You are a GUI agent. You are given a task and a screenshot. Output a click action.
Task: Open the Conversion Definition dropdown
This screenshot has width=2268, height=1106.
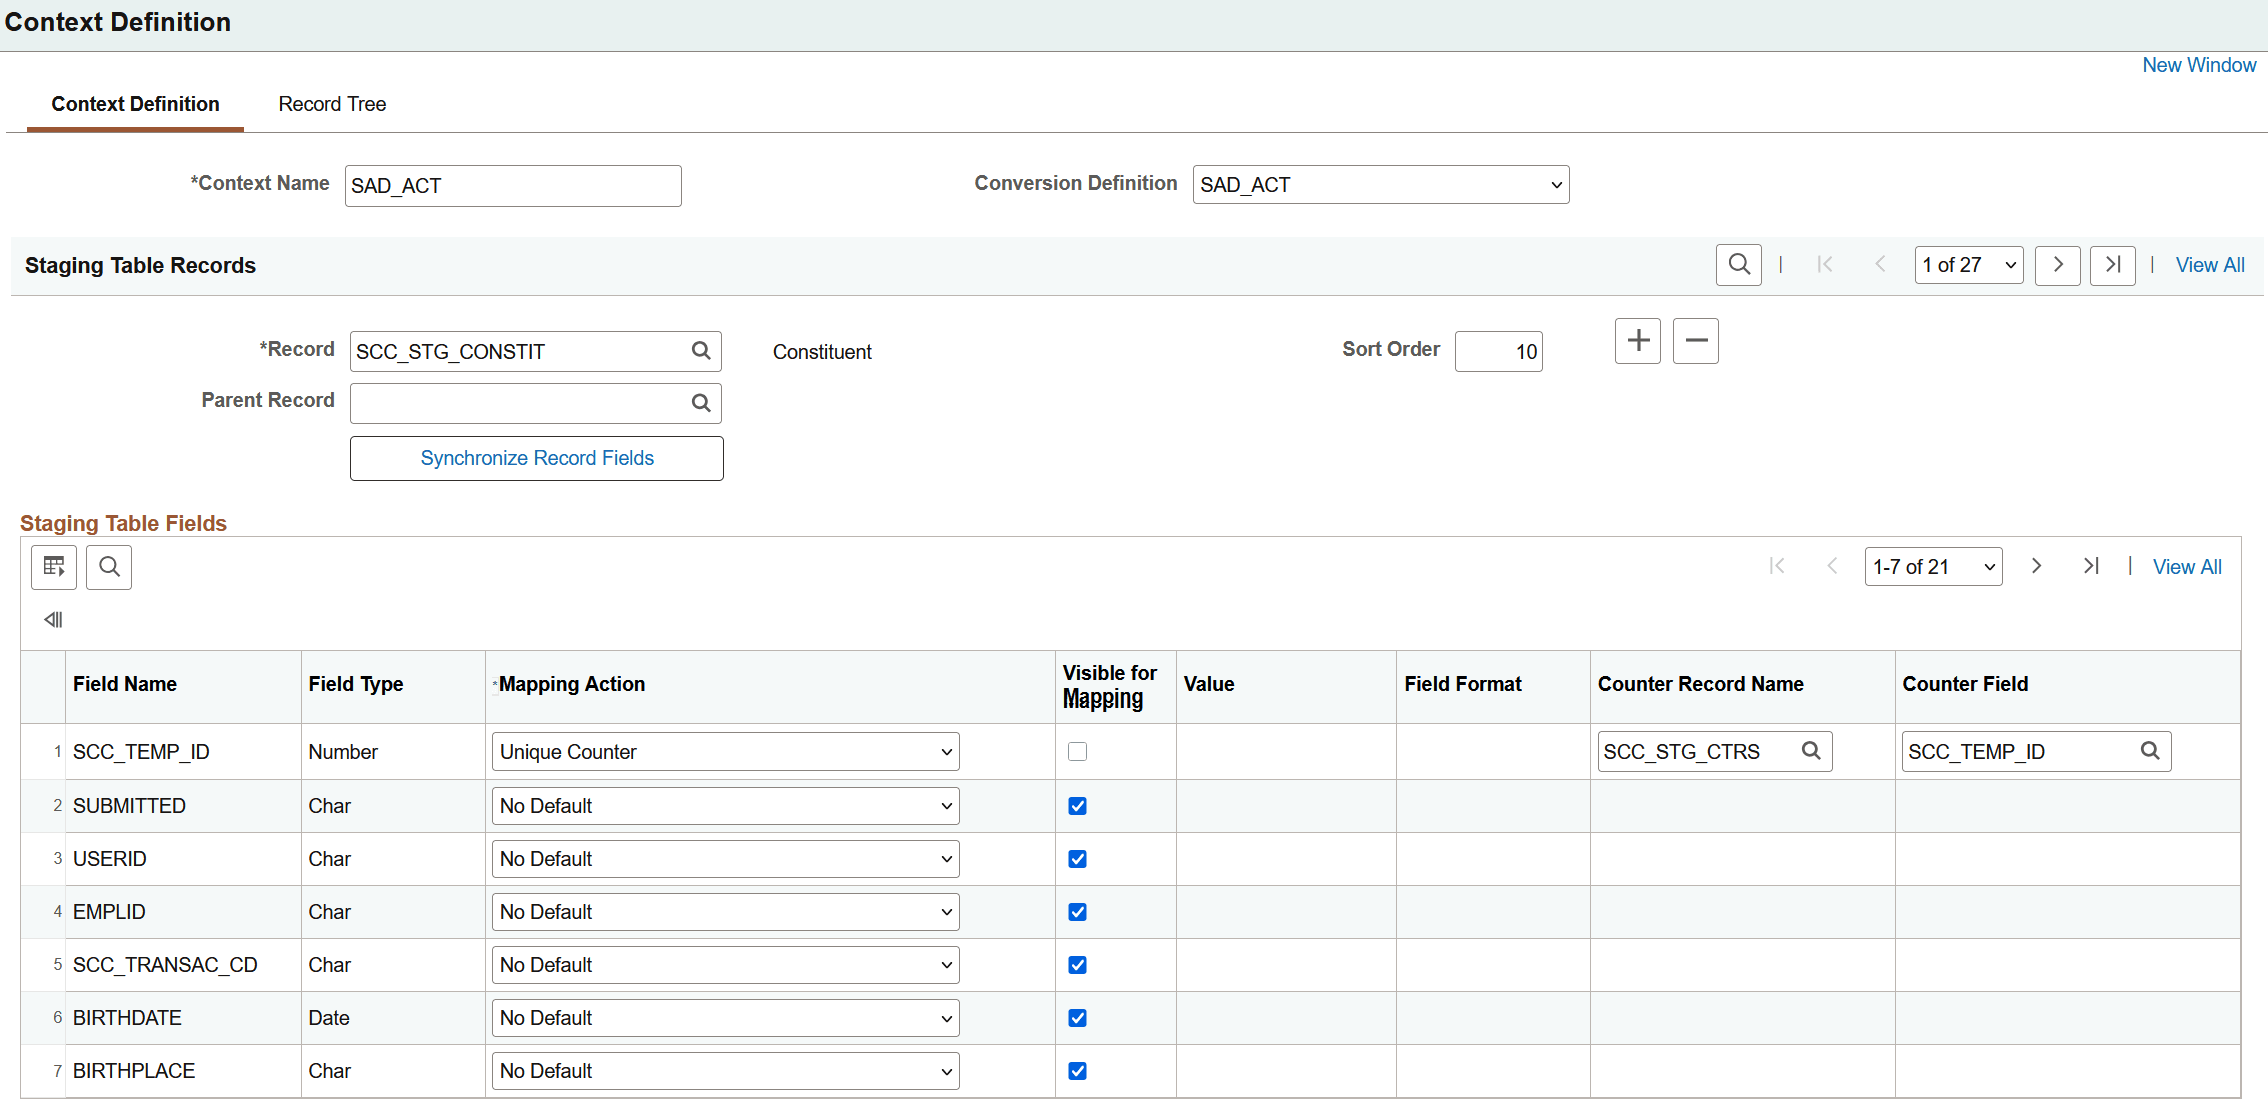click(x=1380, y=185)
